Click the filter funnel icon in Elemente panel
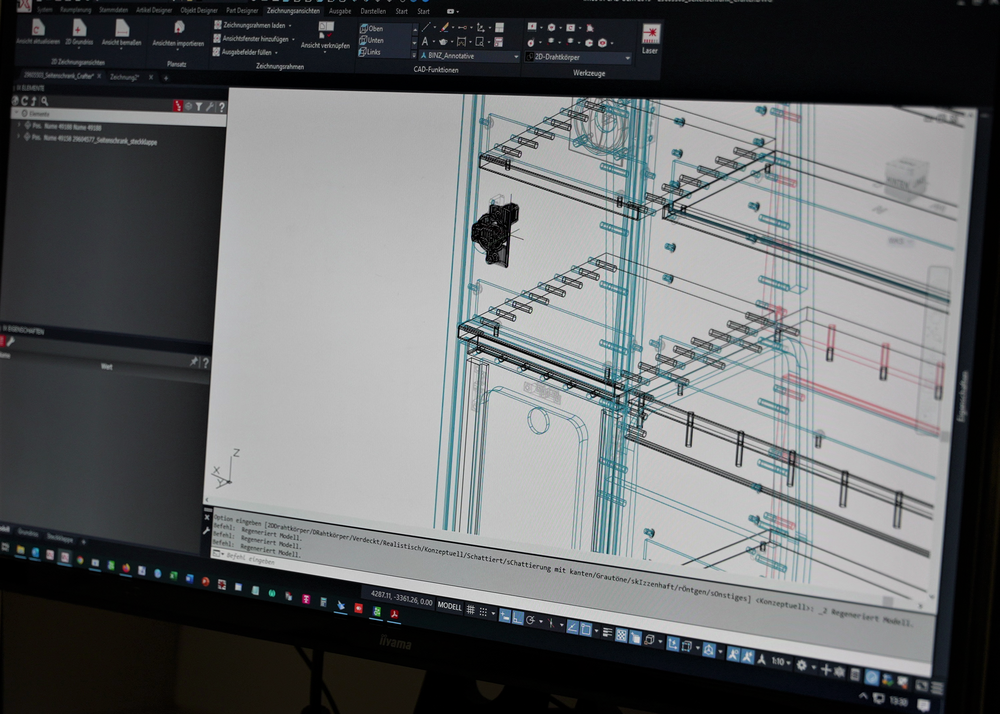Image resolution: width=1000 pixels, height=714 pixels. click(x=198, y=106)
